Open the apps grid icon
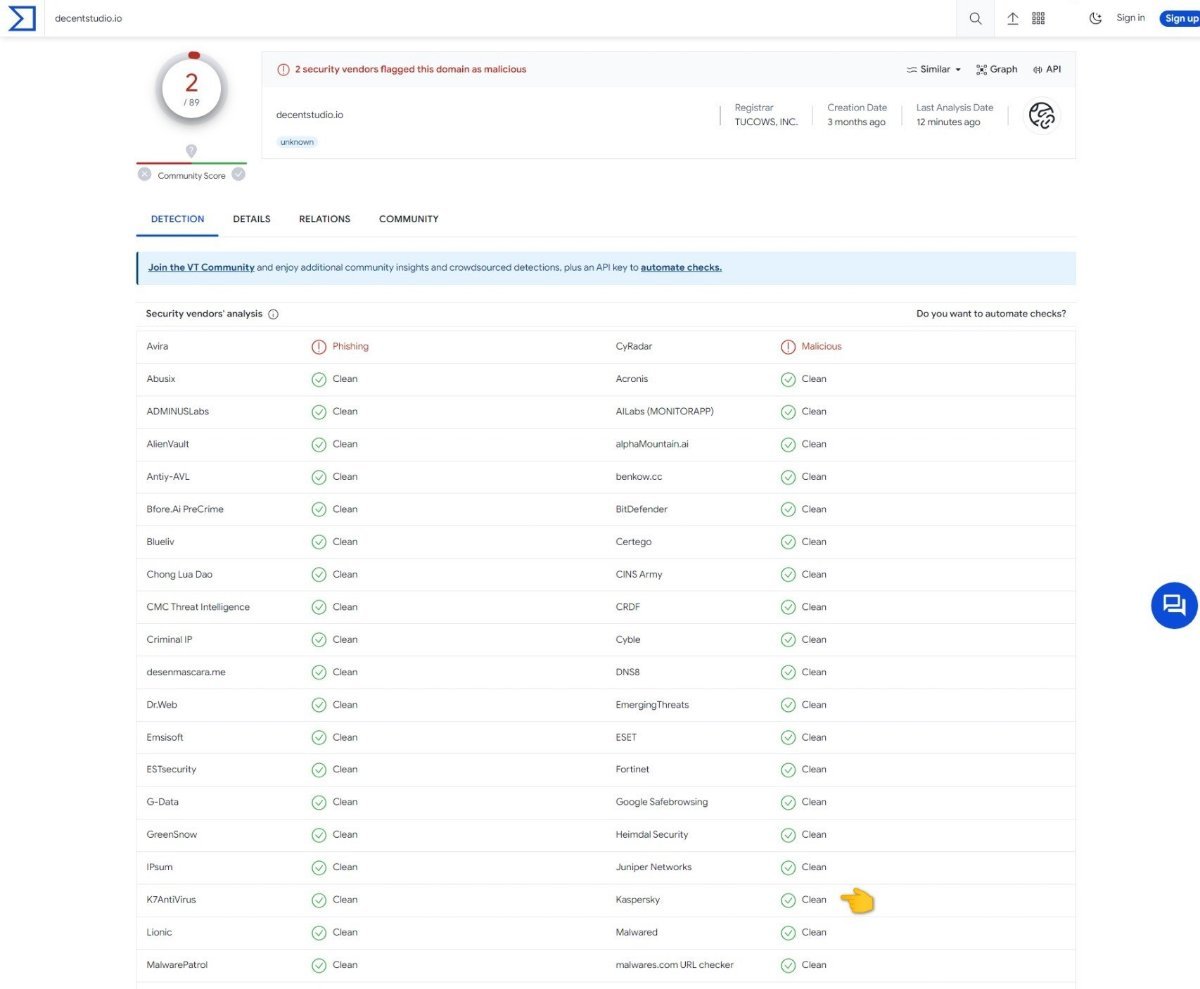1200x989 pixels. [x=1038, y=18]
